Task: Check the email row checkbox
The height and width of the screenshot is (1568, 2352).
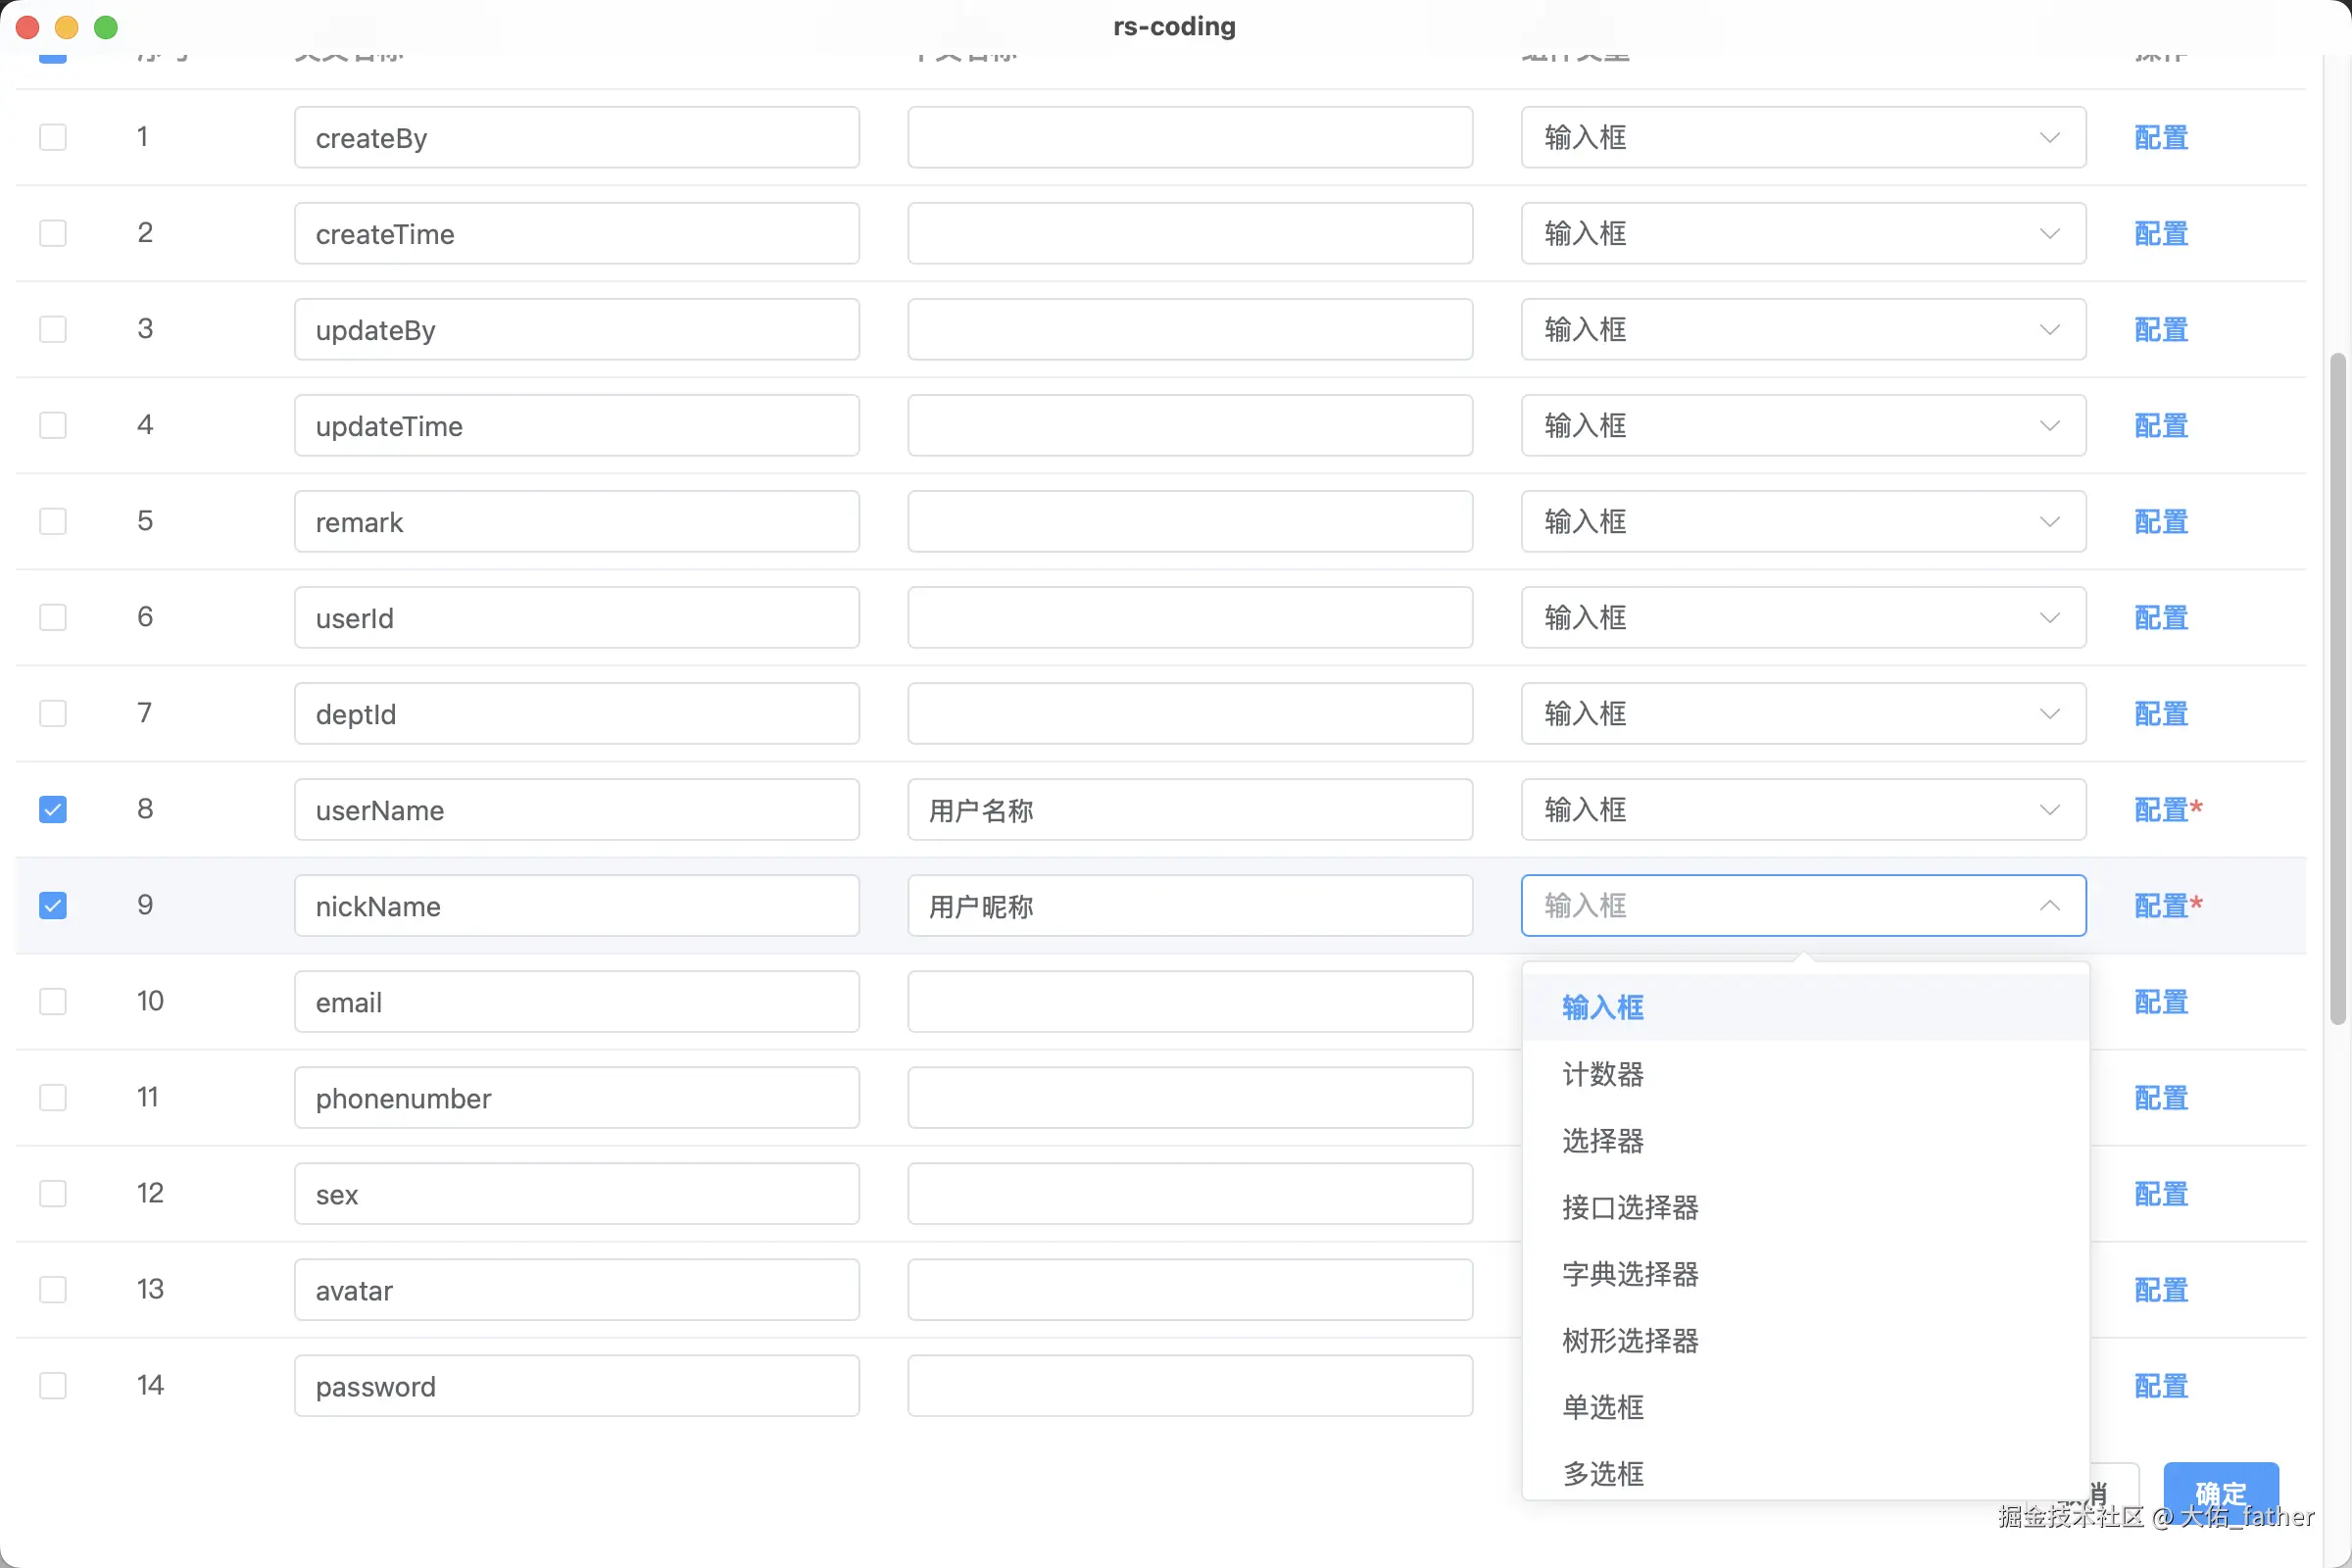Action: pyautogui.click(x=53, y=1001)
